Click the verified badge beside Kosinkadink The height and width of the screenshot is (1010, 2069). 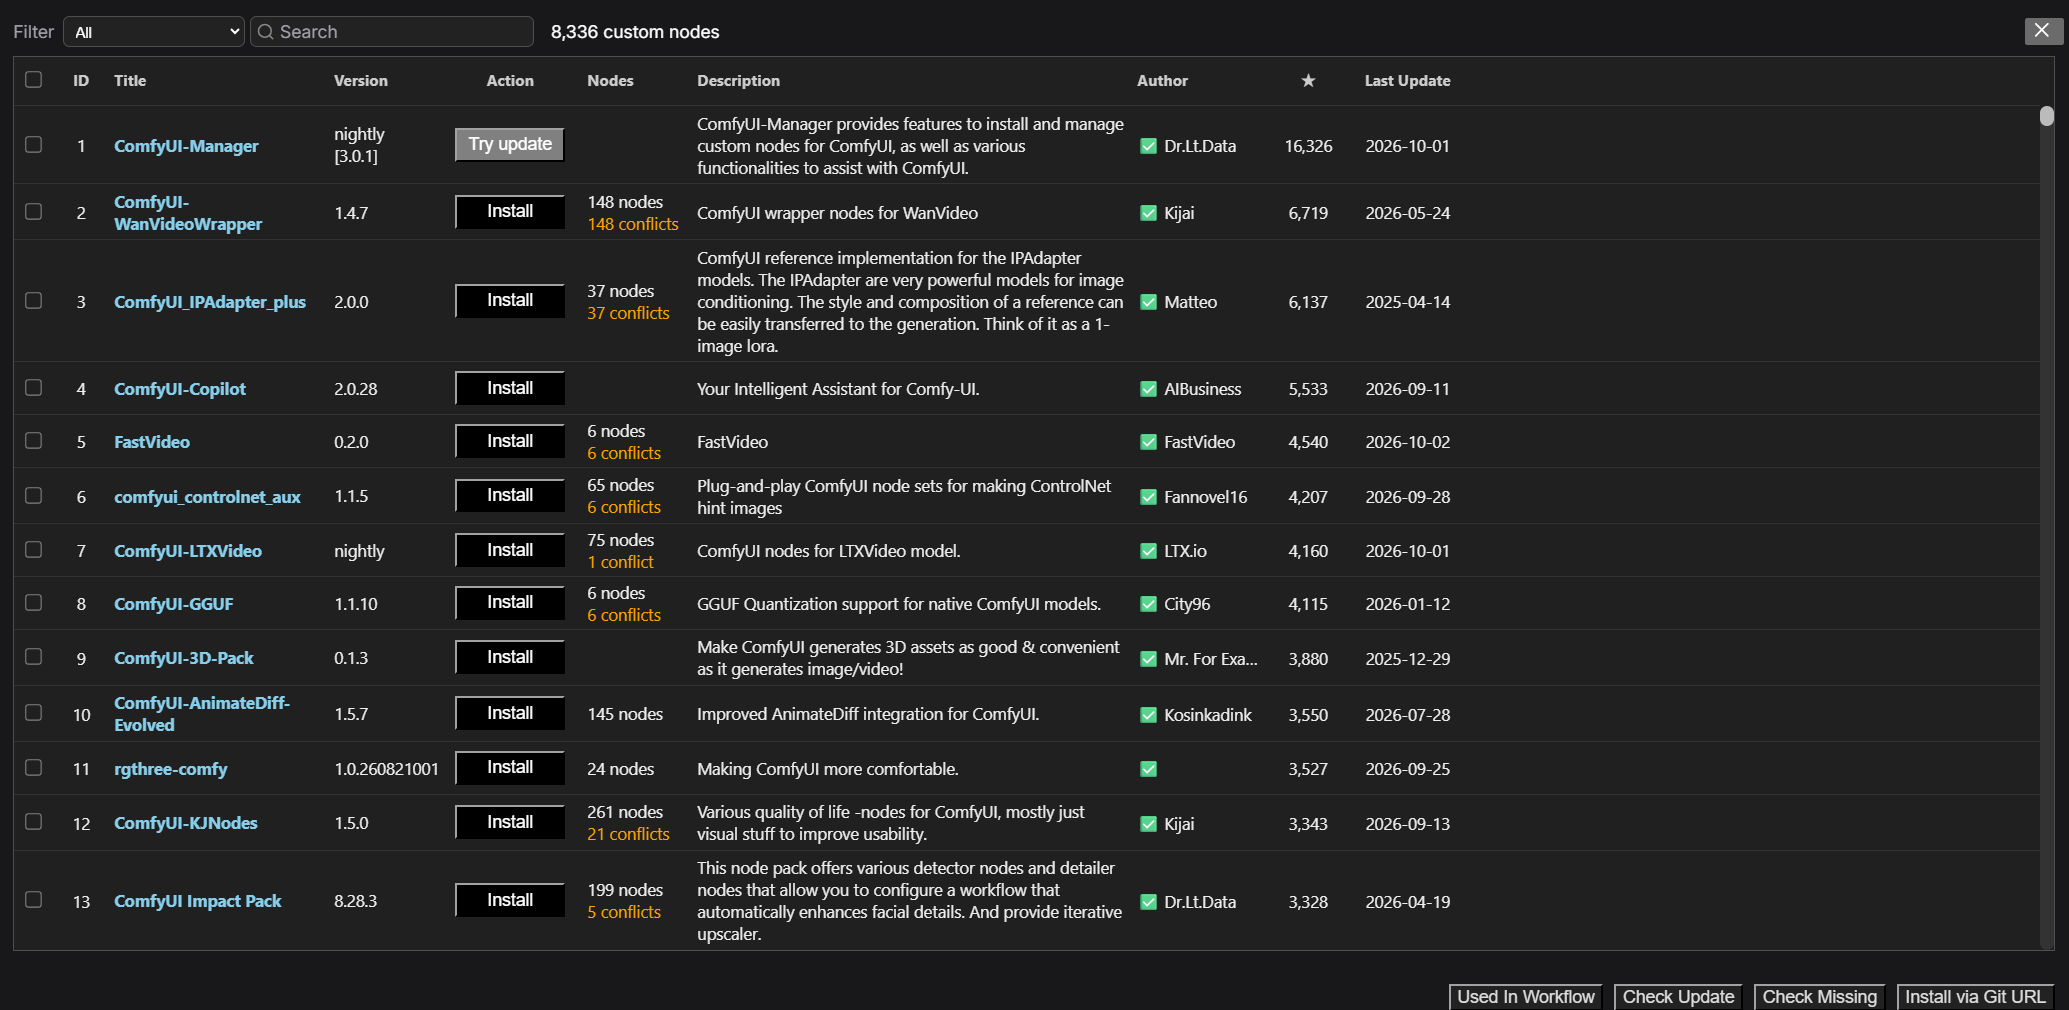[x=1148, y=715]
